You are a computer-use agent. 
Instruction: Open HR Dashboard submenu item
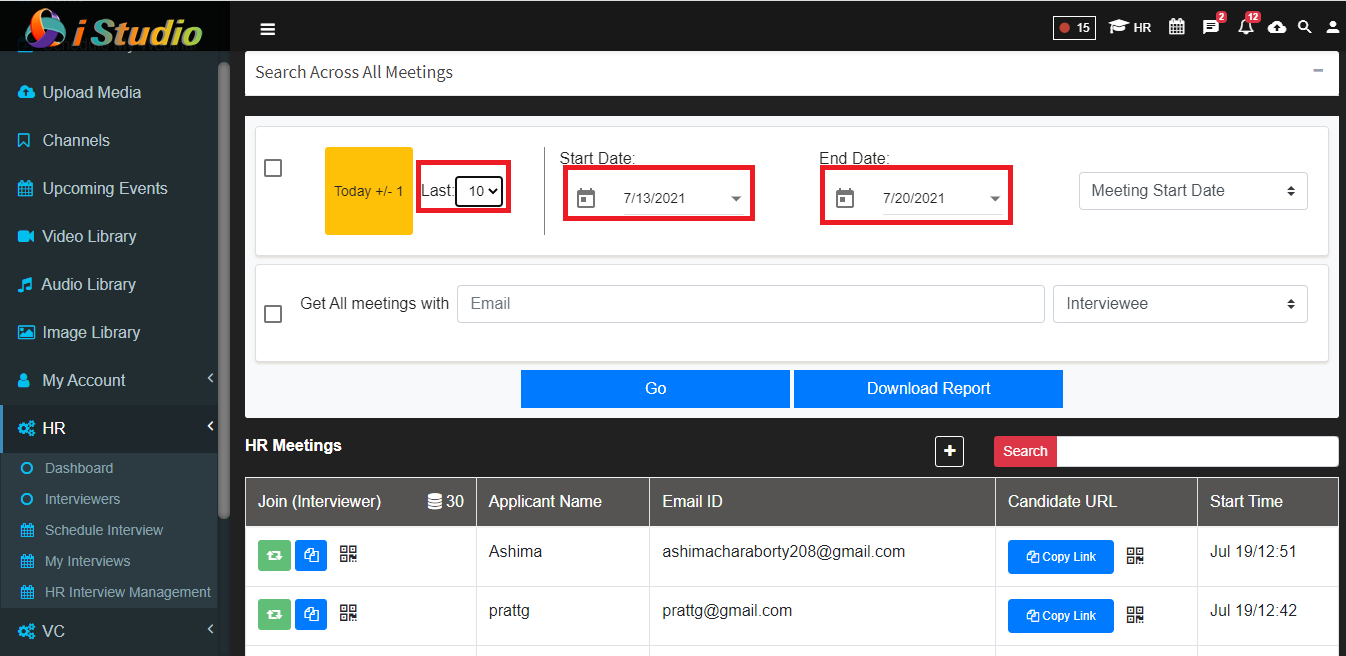pyautogui.click(x=79, y=468)
